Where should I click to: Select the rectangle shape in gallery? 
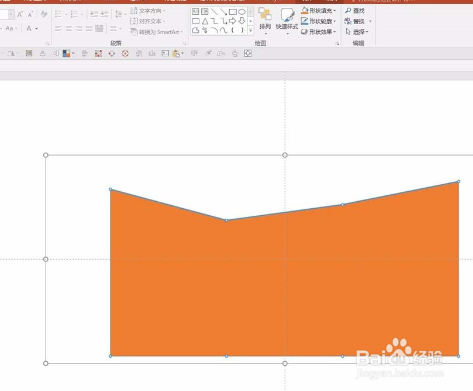pyautogui.click(x=233, y=12)
